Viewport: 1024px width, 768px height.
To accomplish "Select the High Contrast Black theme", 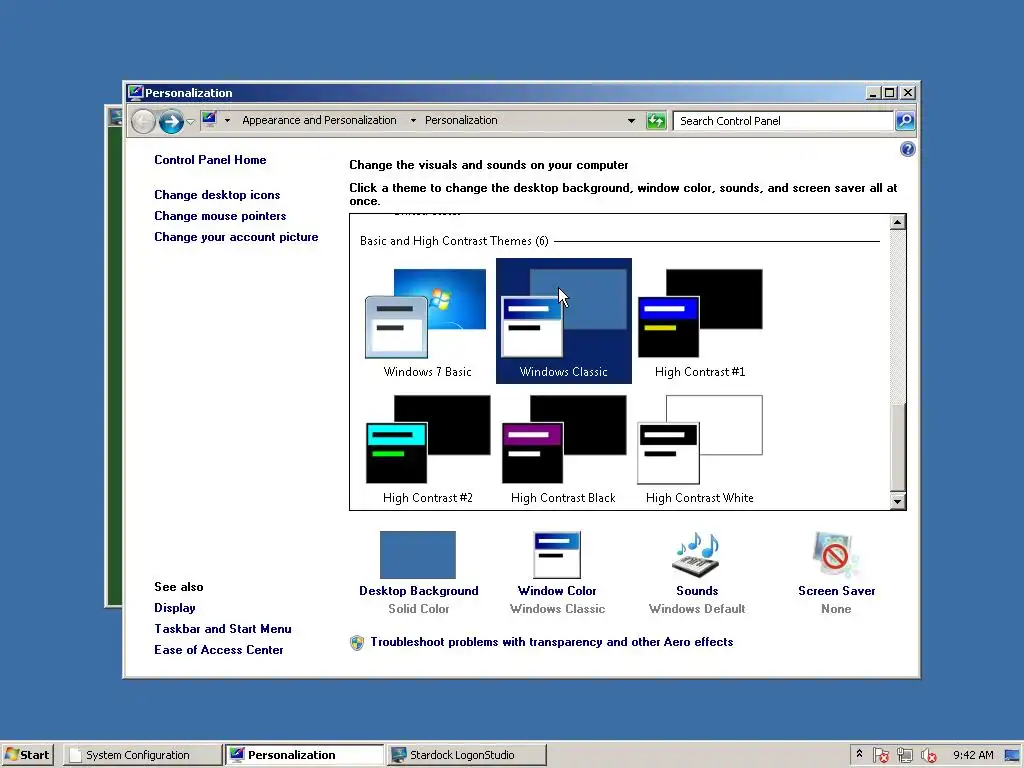I will tap(563, 448).
